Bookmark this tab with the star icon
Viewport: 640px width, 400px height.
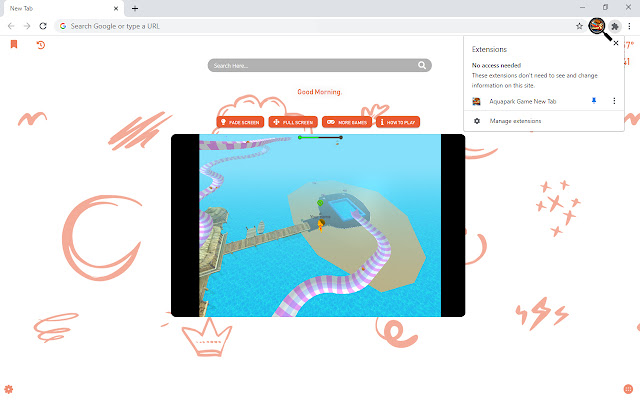[579, 26]
